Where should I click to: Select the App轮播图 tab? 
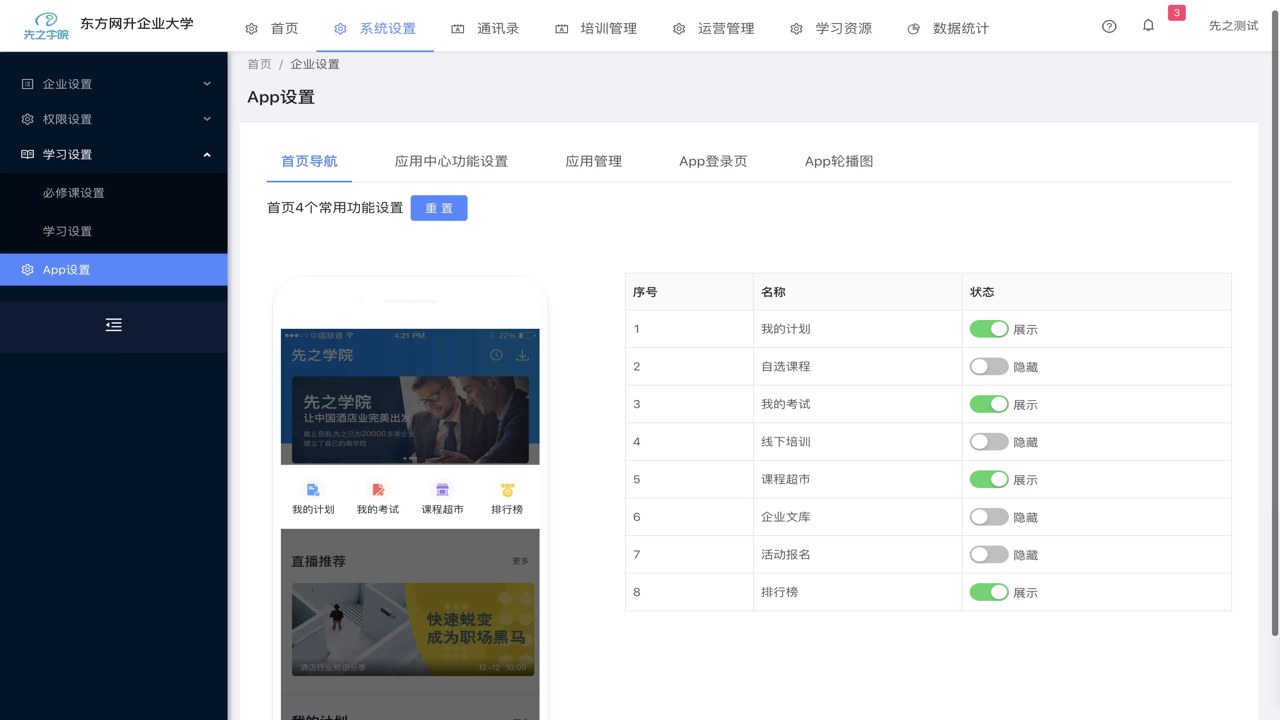click(839, 161)
